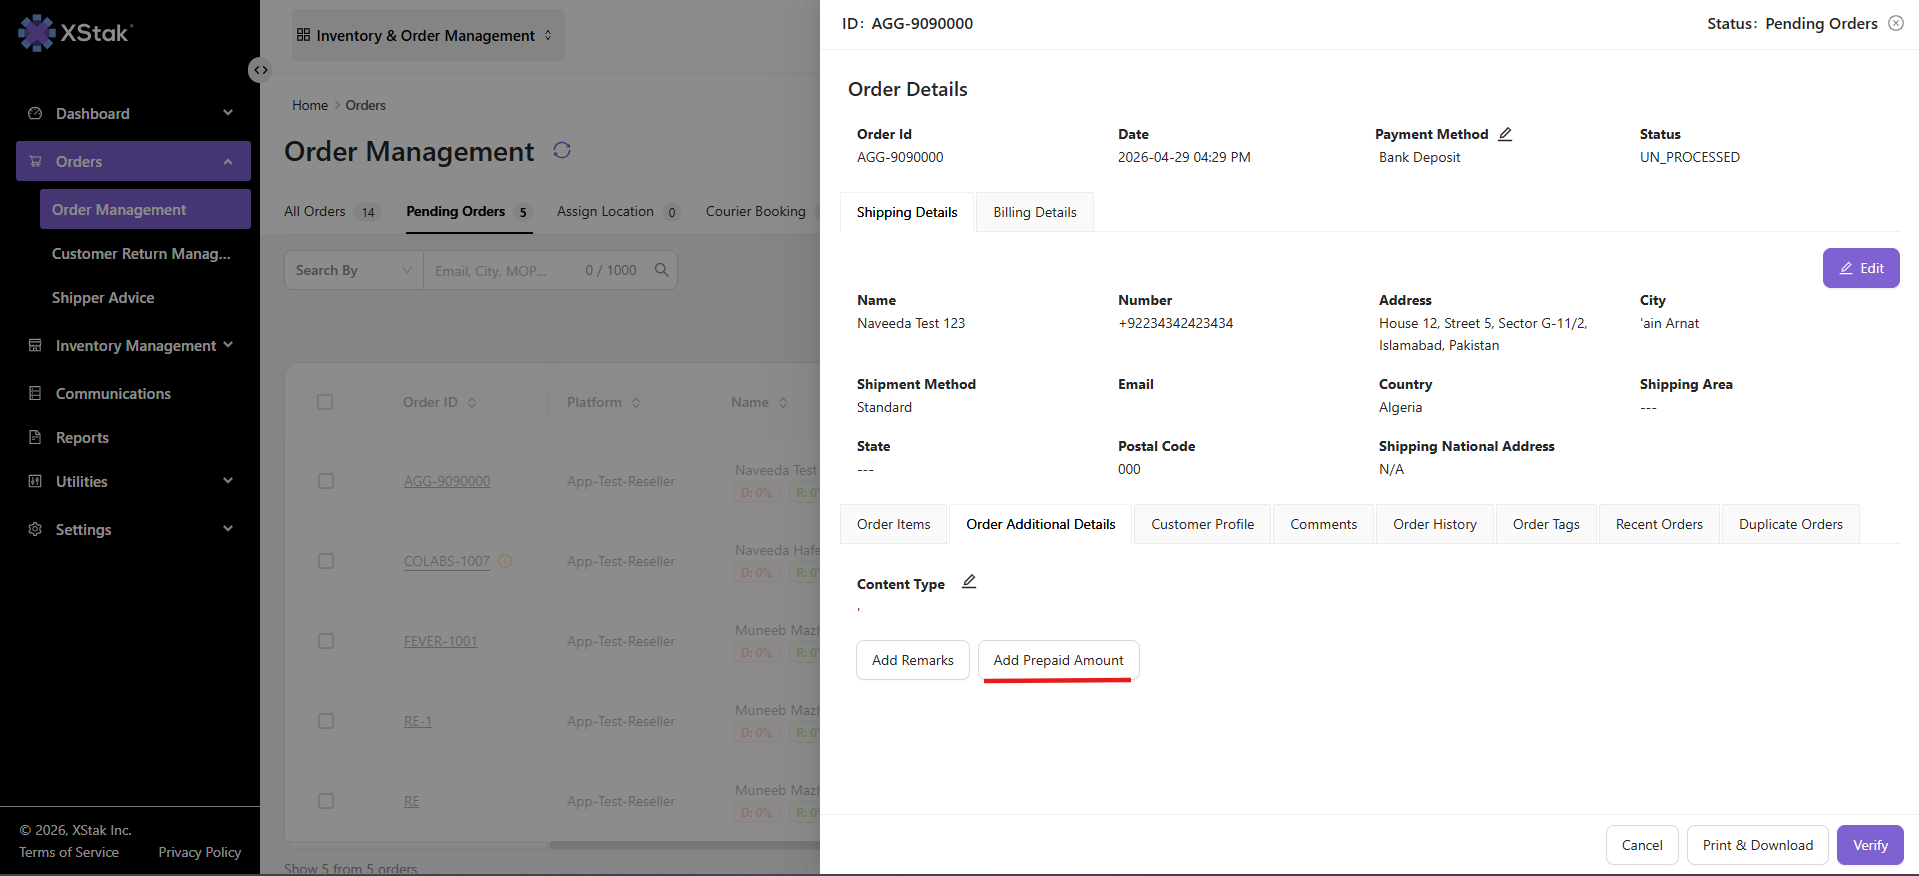
Task: Switch to the Billing Details tab
Action: (1035, 212)
